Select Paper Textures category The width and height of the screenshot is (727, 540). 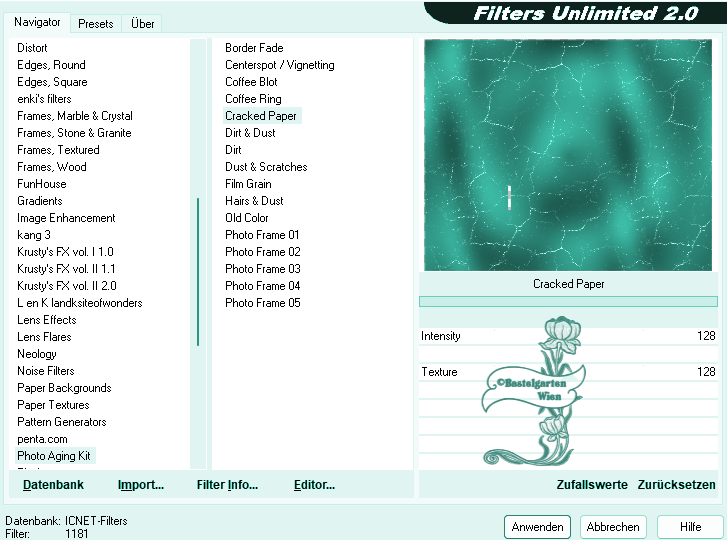coord(53,405)
